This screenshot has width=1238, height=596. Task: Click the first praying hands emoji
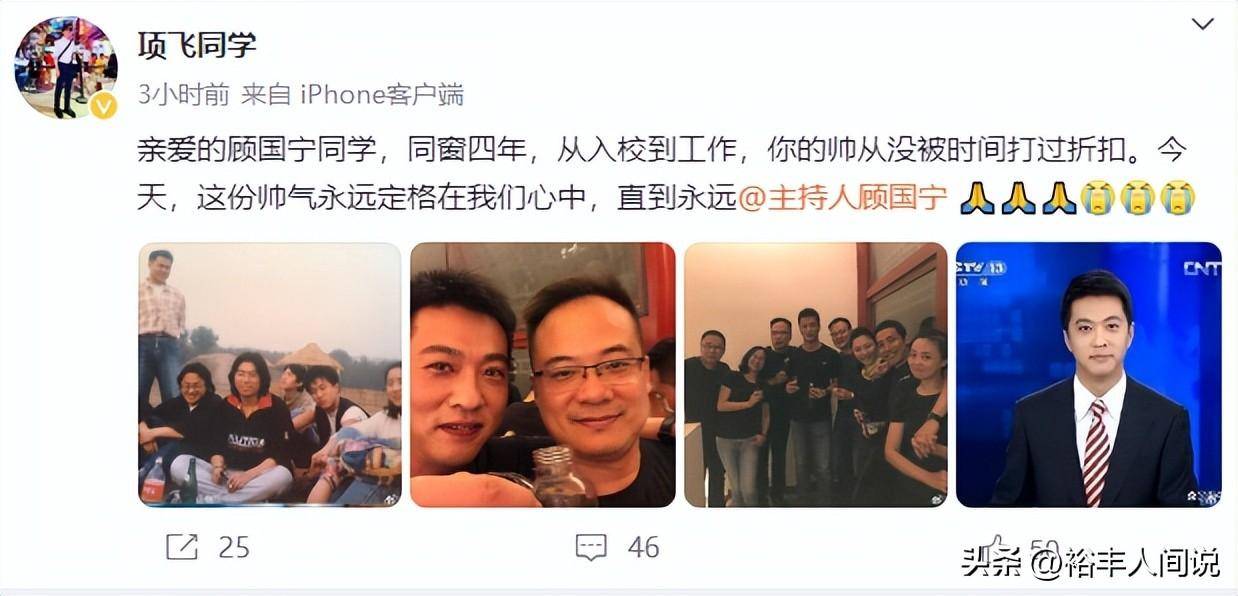pyautogui.click(x=977, y=198)
